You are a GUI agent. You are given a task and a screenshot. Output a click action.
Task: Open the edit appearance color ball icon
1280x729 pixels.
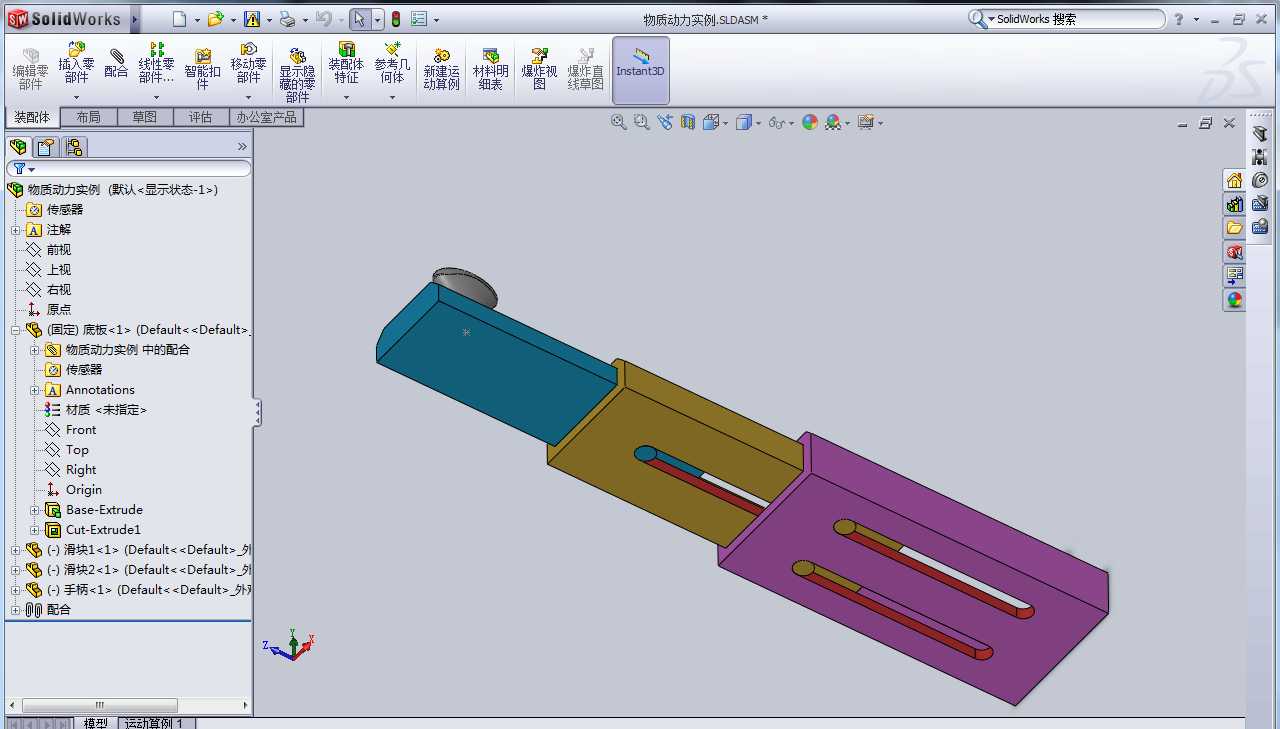pos(810,122)
